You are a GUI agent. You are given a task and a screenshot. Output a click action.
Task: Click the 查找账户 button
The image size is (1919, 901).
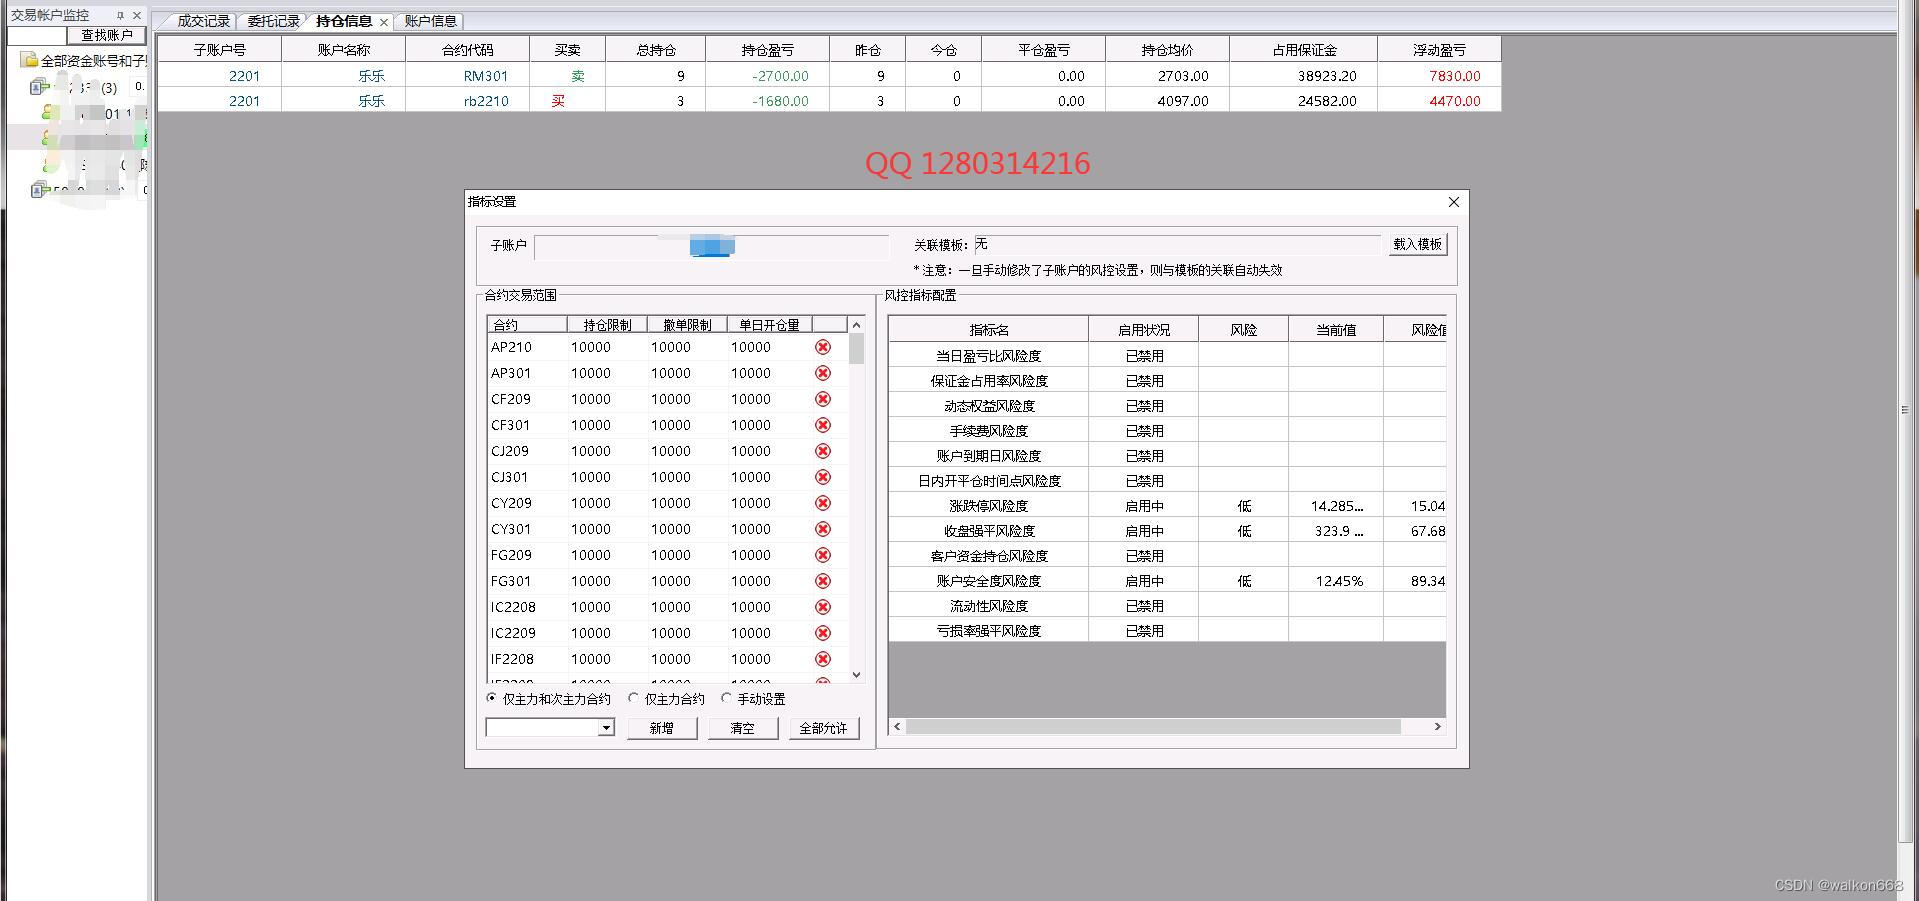click(107, 35)
